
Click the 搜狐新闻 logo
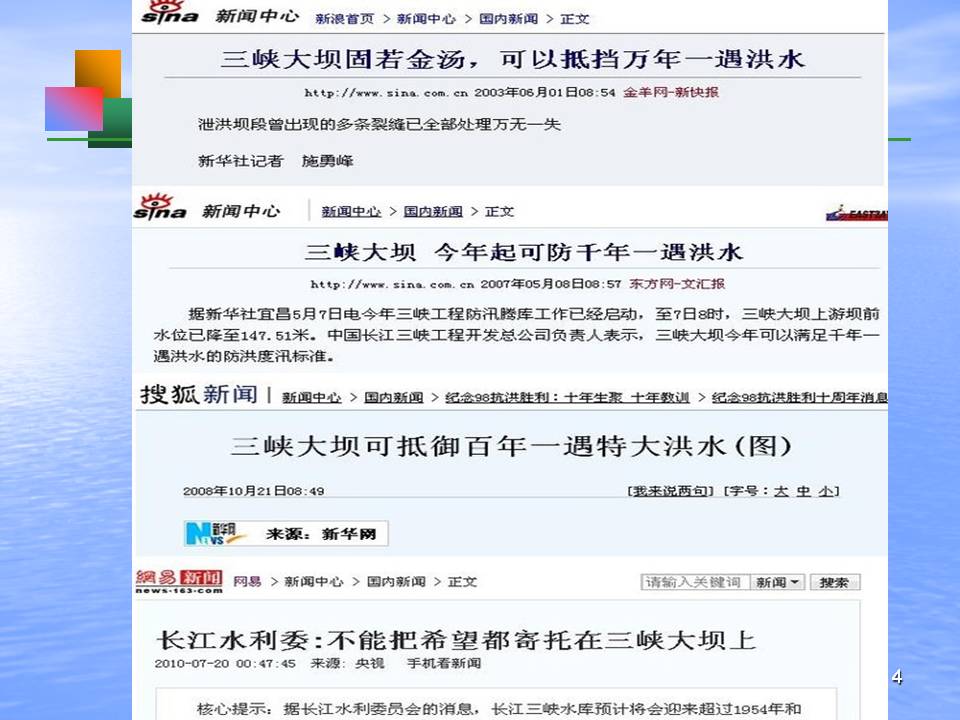pos(199,394)
